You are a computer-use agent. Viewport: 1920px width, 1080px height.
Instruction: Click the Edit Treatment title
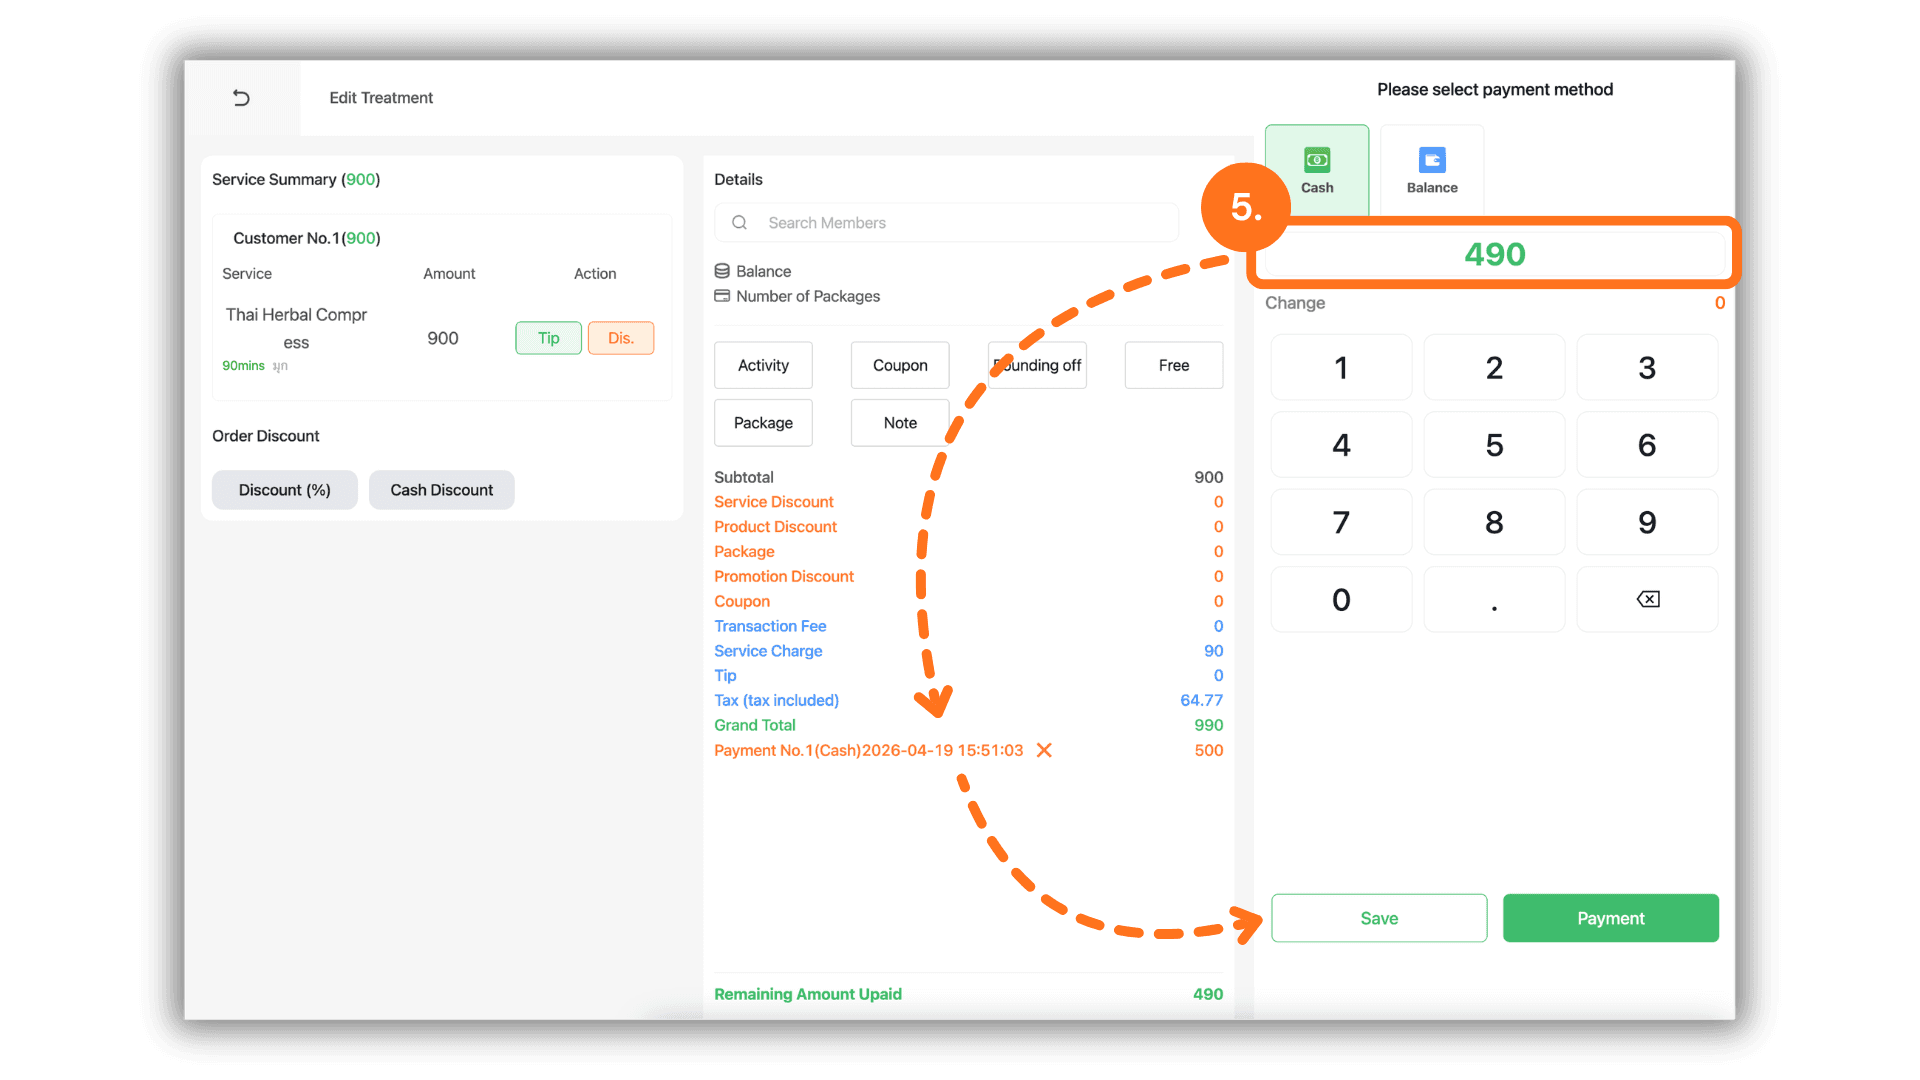click(x=381, y=98)
